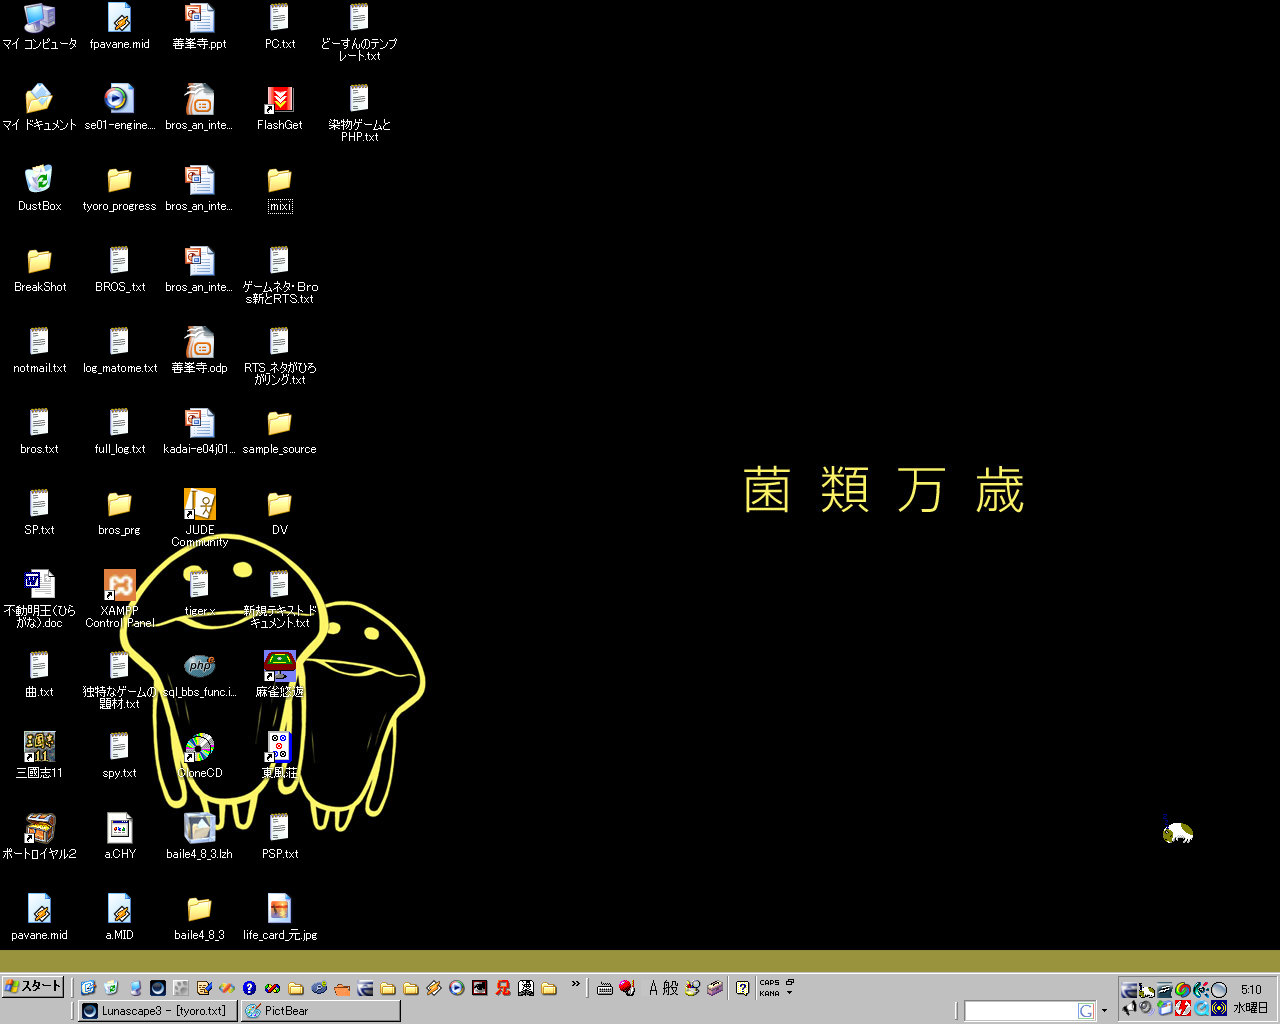Toggle the IME input mode 'A' indicator
Image resolution: width=1280 pixels, height=1024 pixels.
coord(653,988)
